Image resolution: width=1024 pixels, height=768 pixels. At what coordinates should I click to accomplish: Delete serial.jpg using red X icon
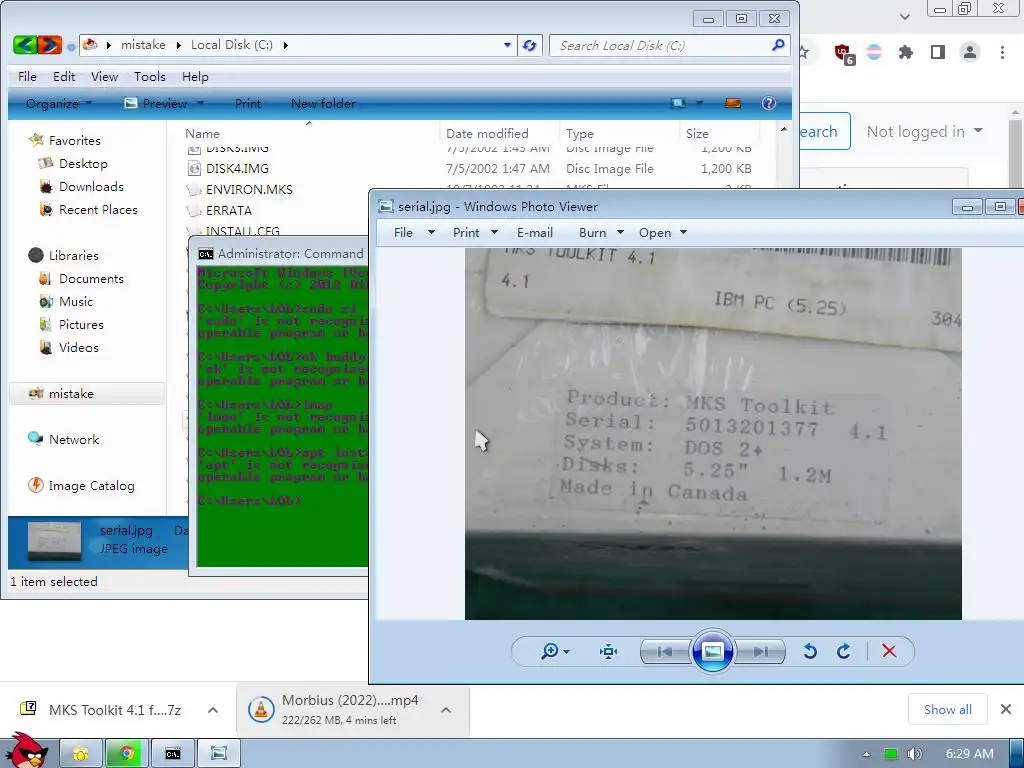pyautogui.click(x=889, y=651)
